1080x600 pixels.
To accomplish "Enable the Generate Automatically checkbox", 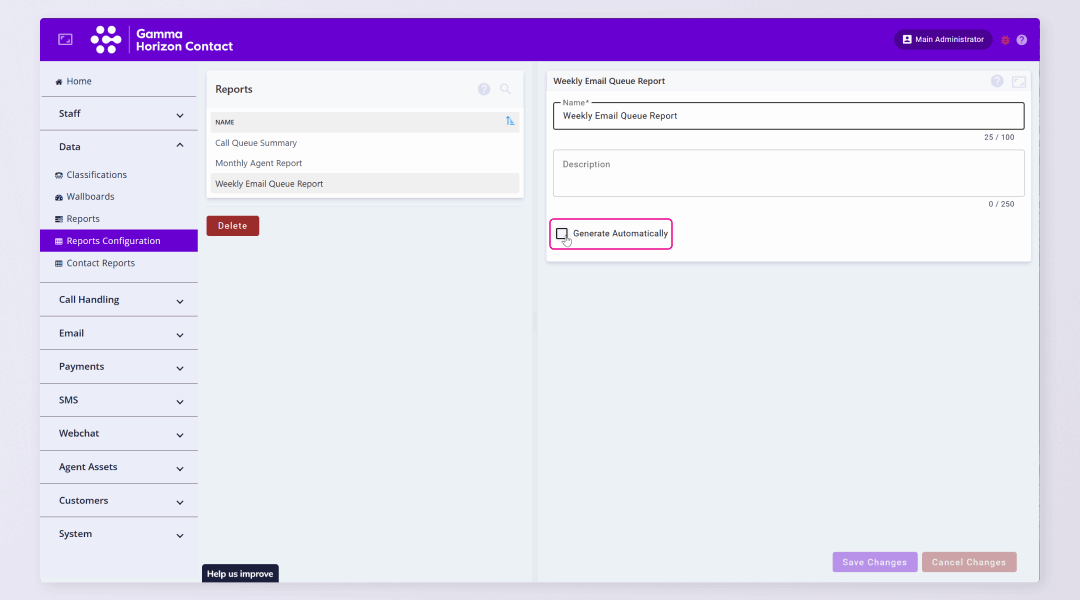I will coord(562,233).
